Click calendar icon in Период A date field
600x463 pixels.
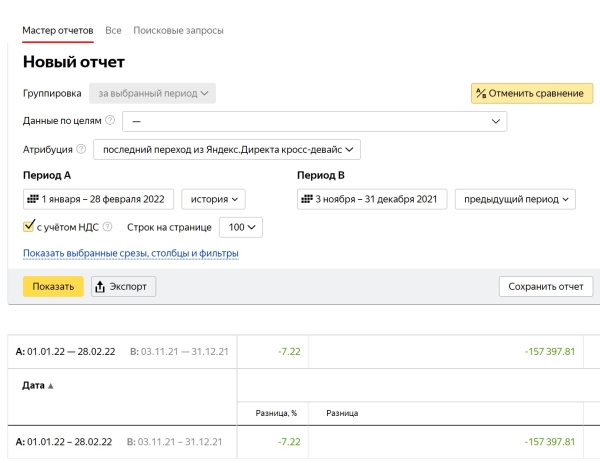pyautogui.click(x=33, y=199)
